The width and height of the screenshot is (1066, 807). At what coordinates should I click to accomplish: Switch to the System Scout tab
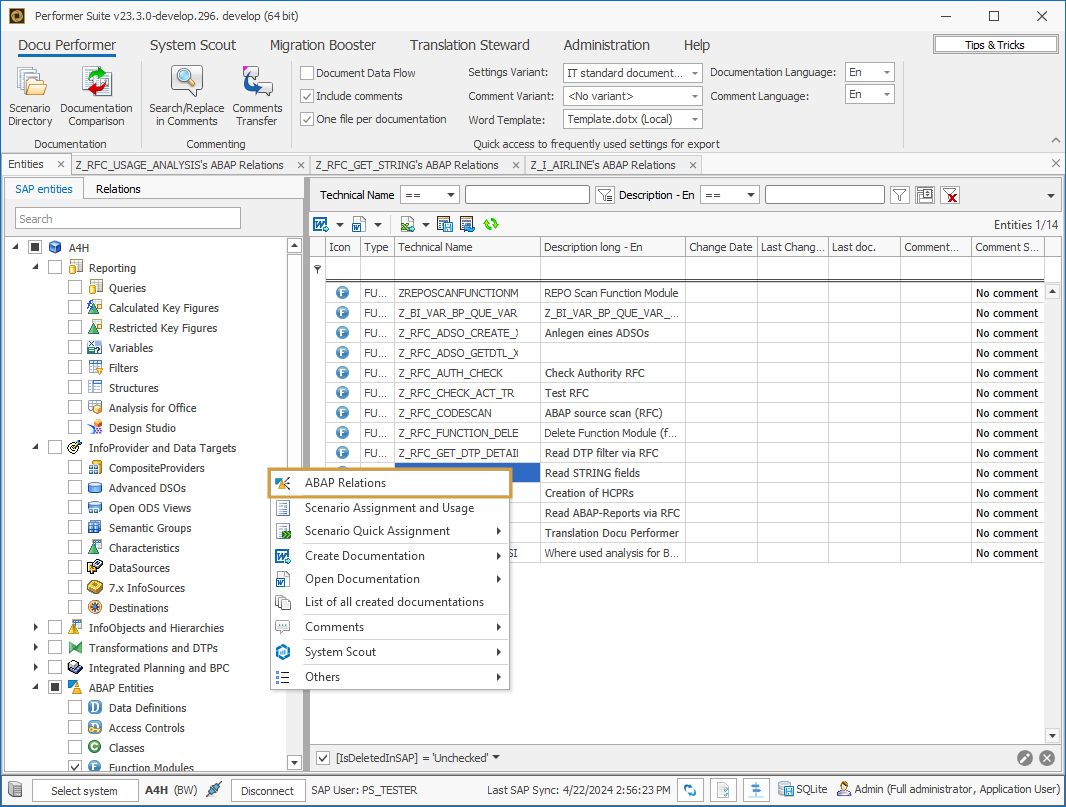pyautogui.click(x=193, y=45)
